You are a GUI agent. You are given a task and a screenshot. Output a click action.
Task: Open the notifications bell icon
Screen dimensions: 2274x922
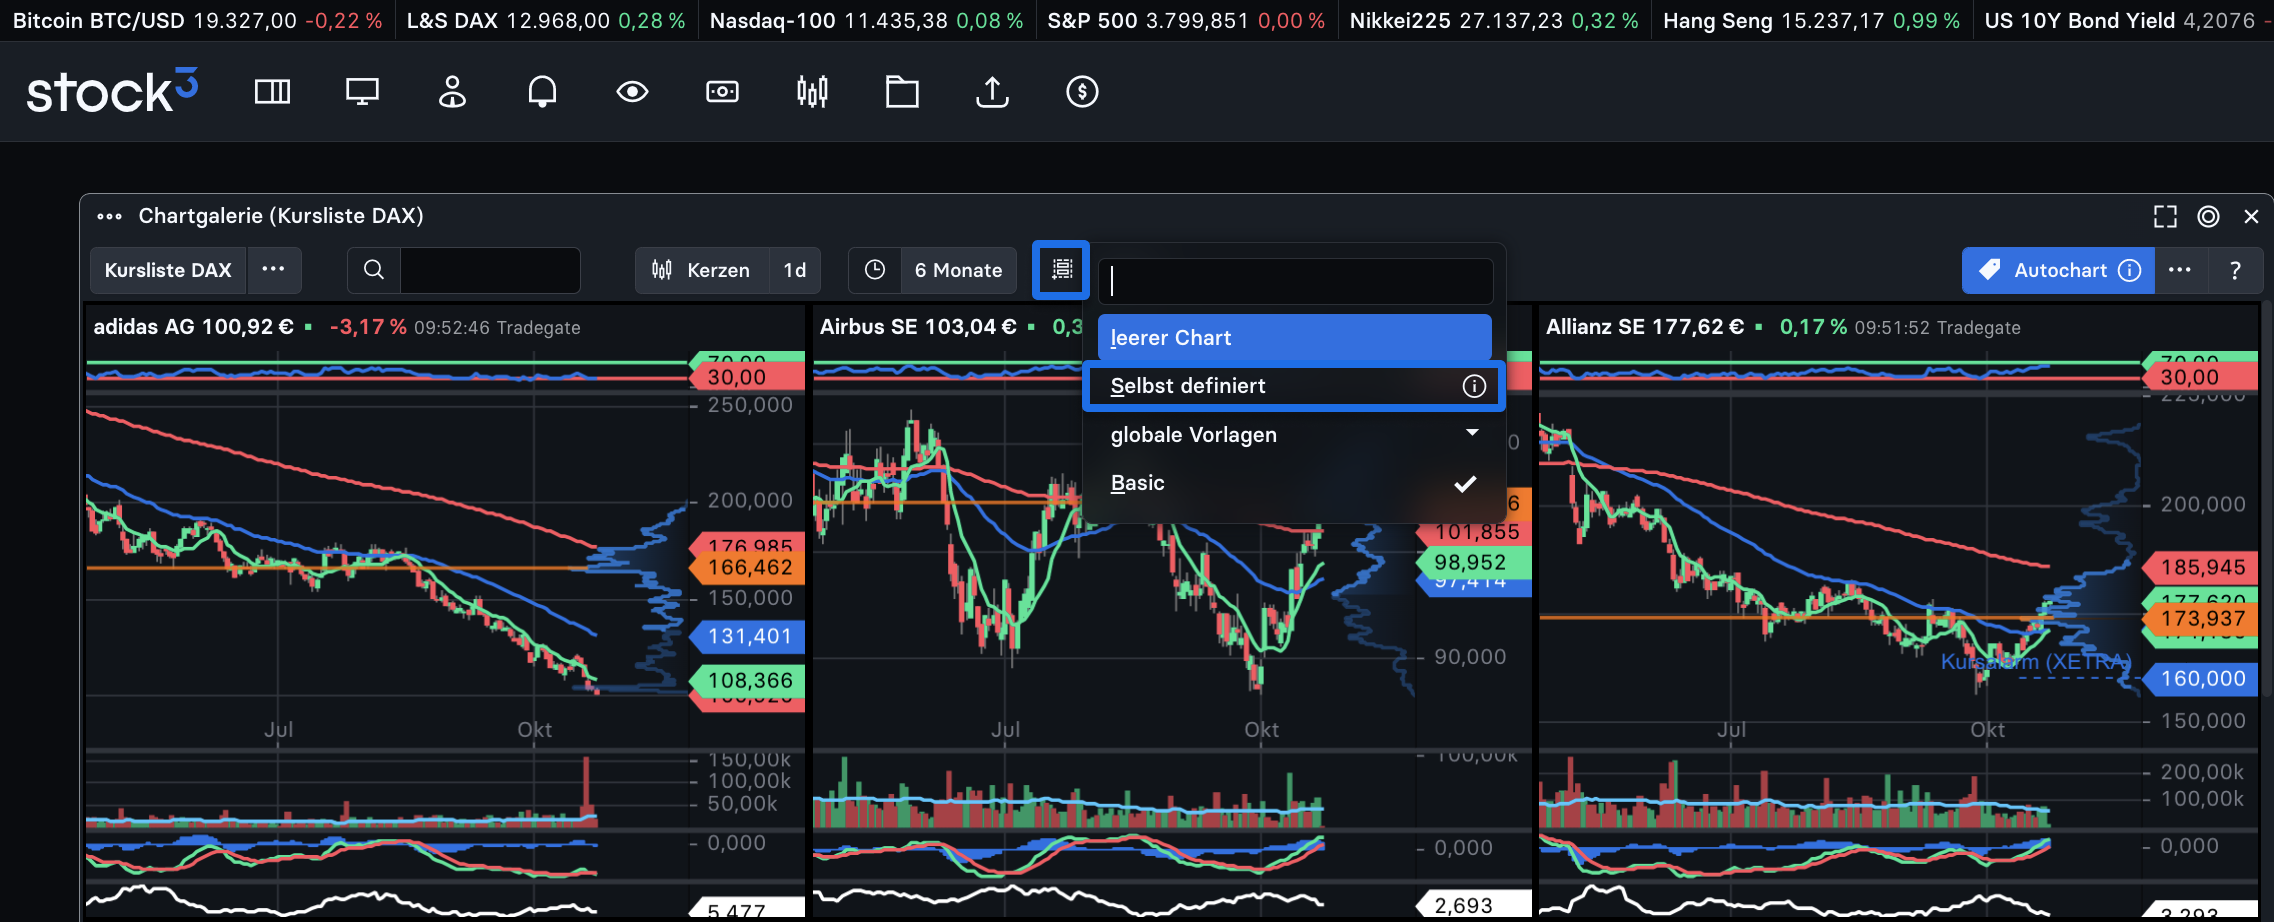coord(542,92)
